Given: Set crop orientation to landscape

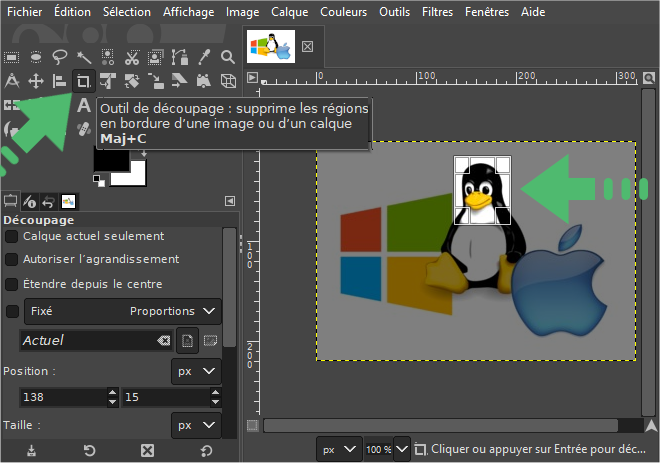Looking at the screenshot, I should [x=210, y=341].
